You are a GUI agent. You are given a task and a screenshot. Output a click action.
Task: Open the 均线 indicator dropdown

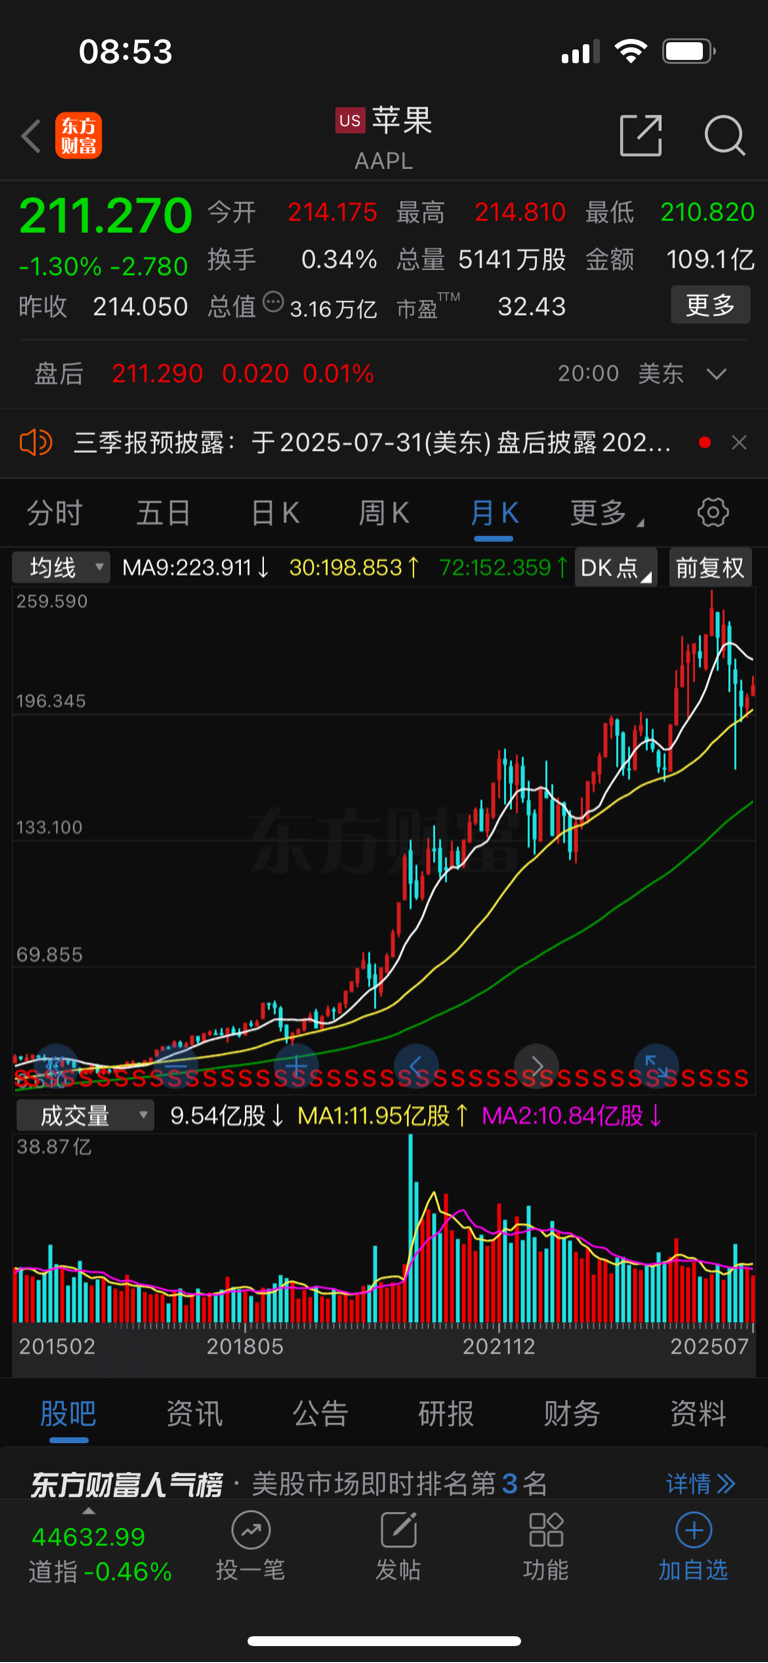[60, 568]
